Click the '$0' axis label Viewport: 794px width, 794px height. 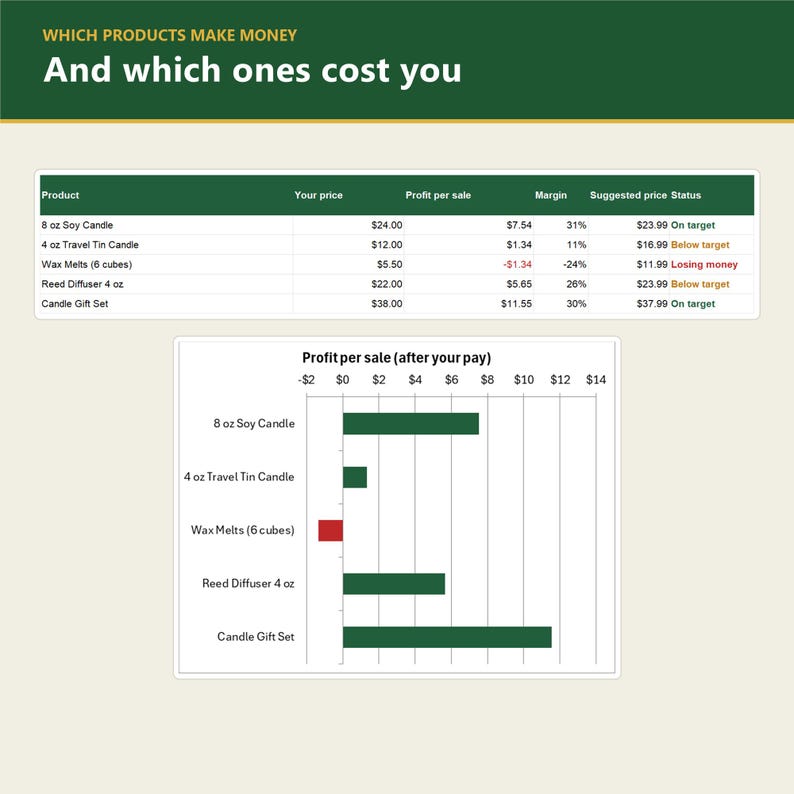click(342, 380)
